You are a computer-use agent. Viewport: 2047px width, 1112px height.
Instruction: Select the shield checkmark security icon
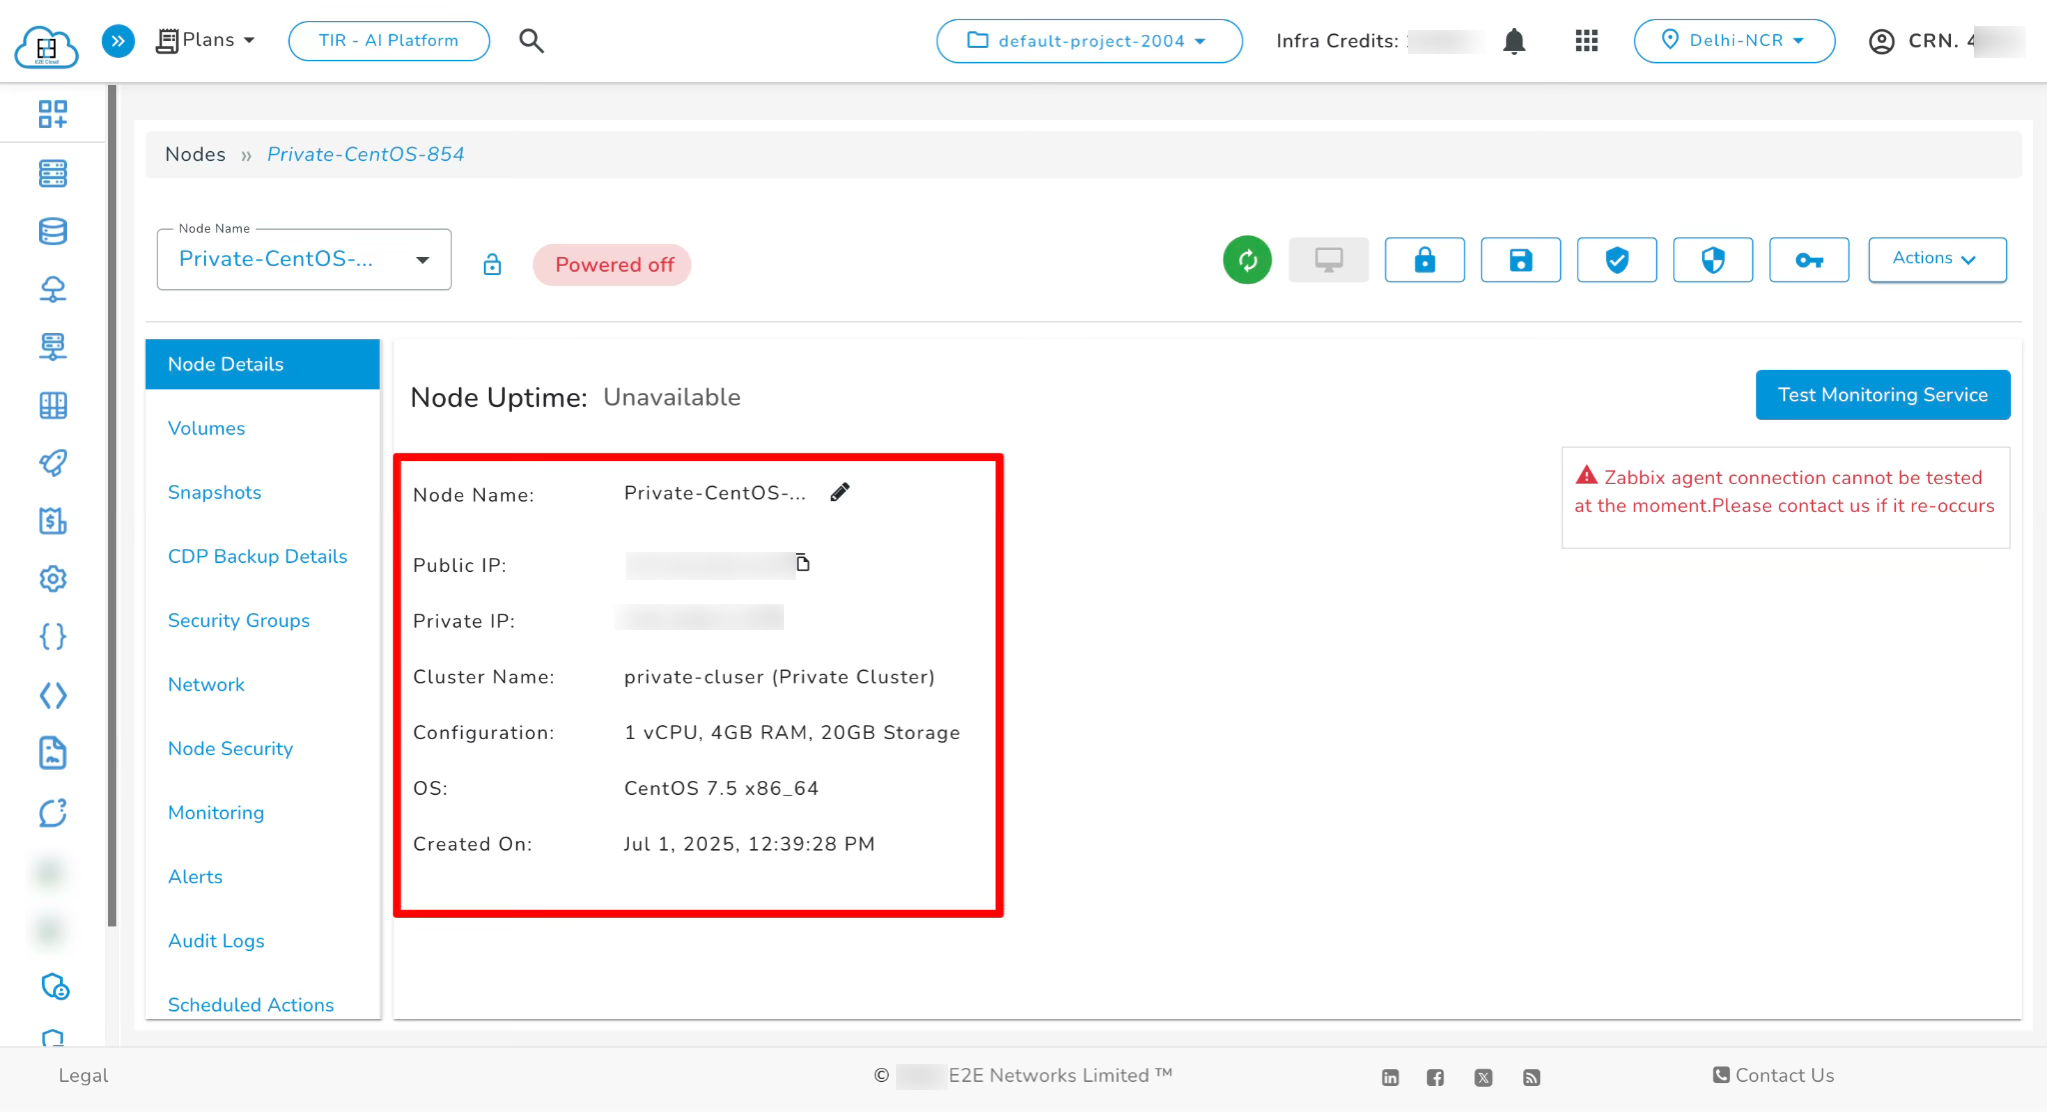[x=1616, y=260]
